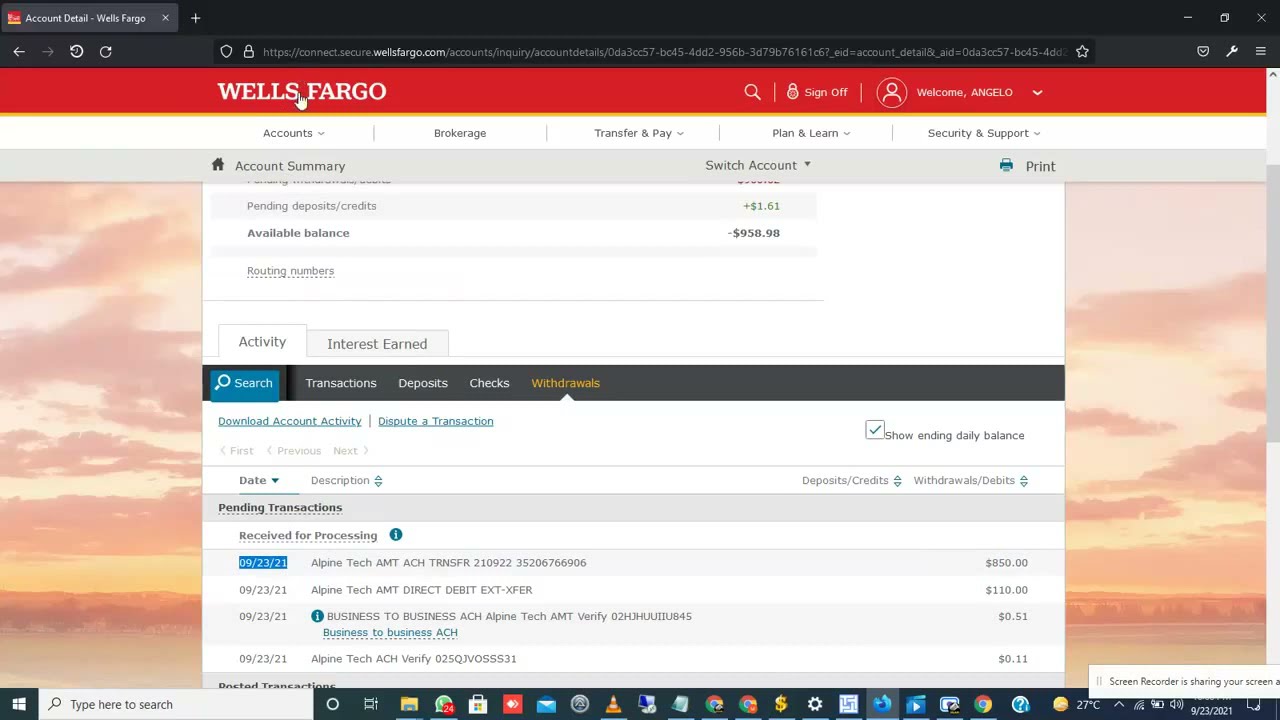
Task: Open File Explorer from taskbar
Action: 409,704
